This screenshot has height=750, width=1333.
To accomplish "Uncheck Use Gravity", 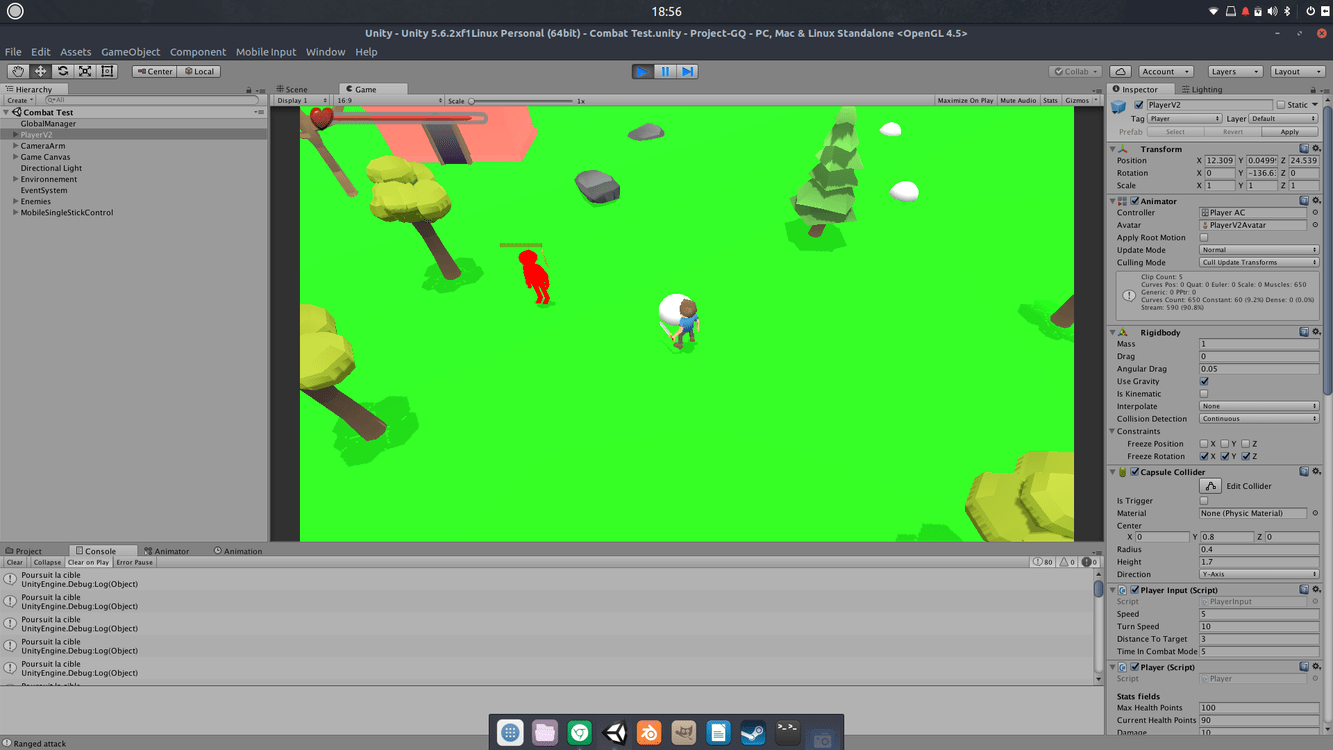I will coord(1204,382).
